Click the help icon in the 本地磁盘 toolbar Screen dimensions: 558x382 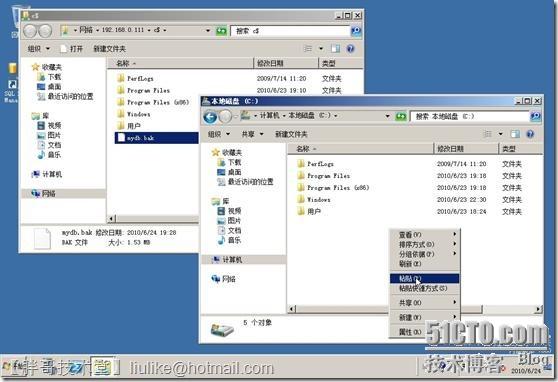click(530, 134)
